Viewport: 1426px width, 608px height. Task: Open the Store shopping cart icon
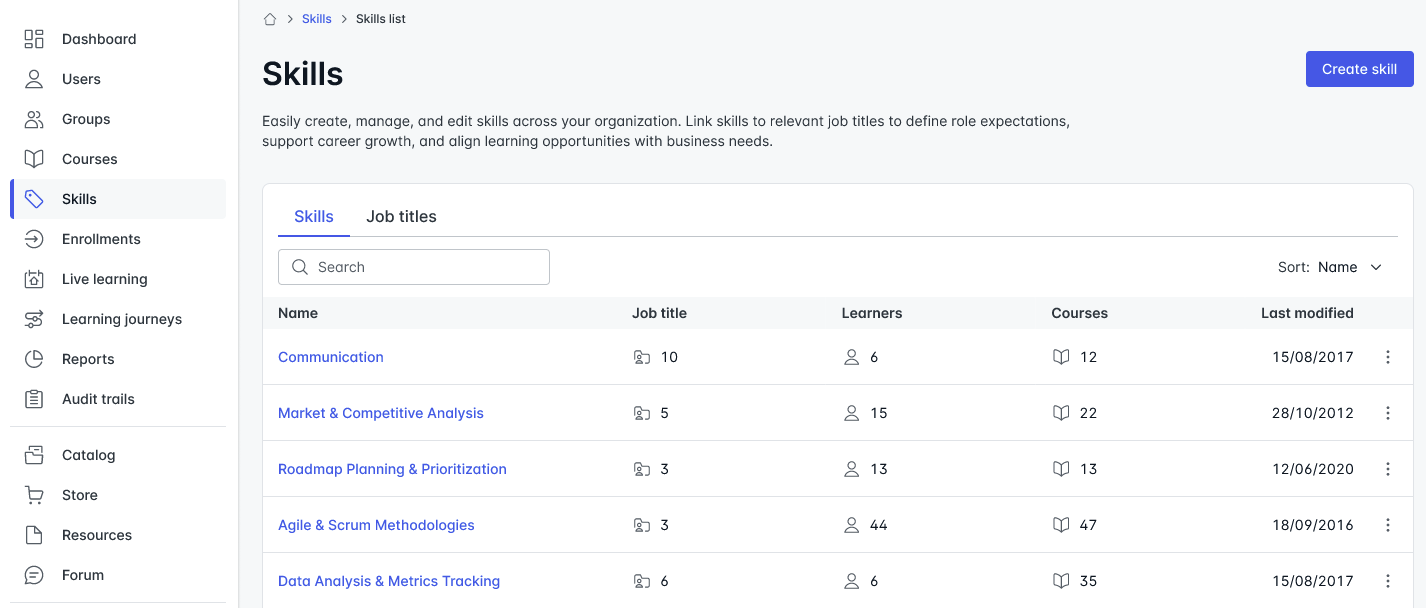34,495
